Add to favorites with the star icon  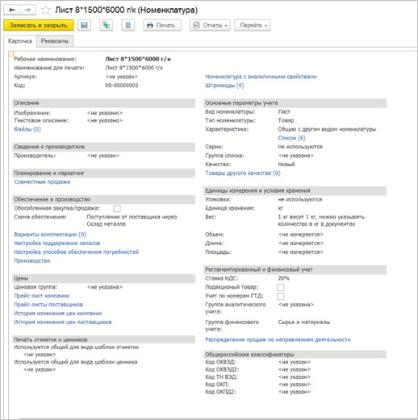45,10
